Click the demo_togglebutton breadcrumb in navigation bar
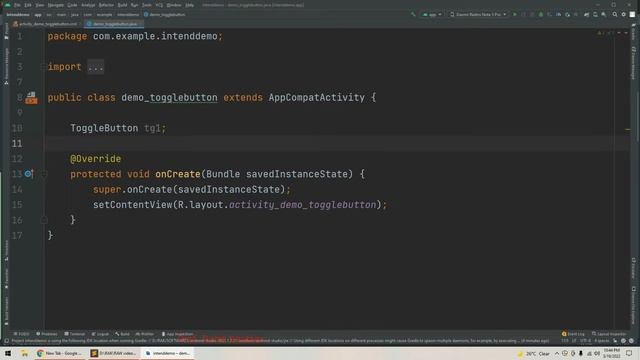Screen dimensions: 640x360 [164, 15]
